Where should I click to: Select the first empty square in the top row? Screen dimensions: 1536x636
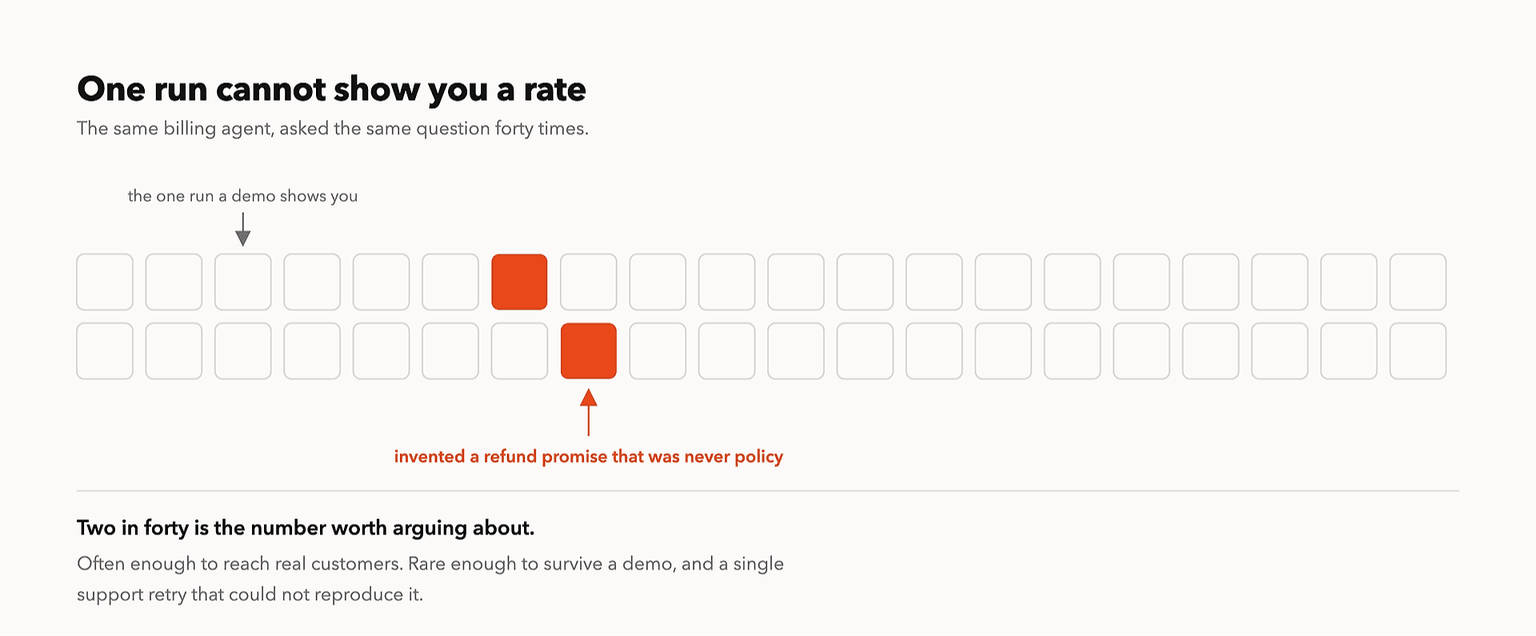105,282
